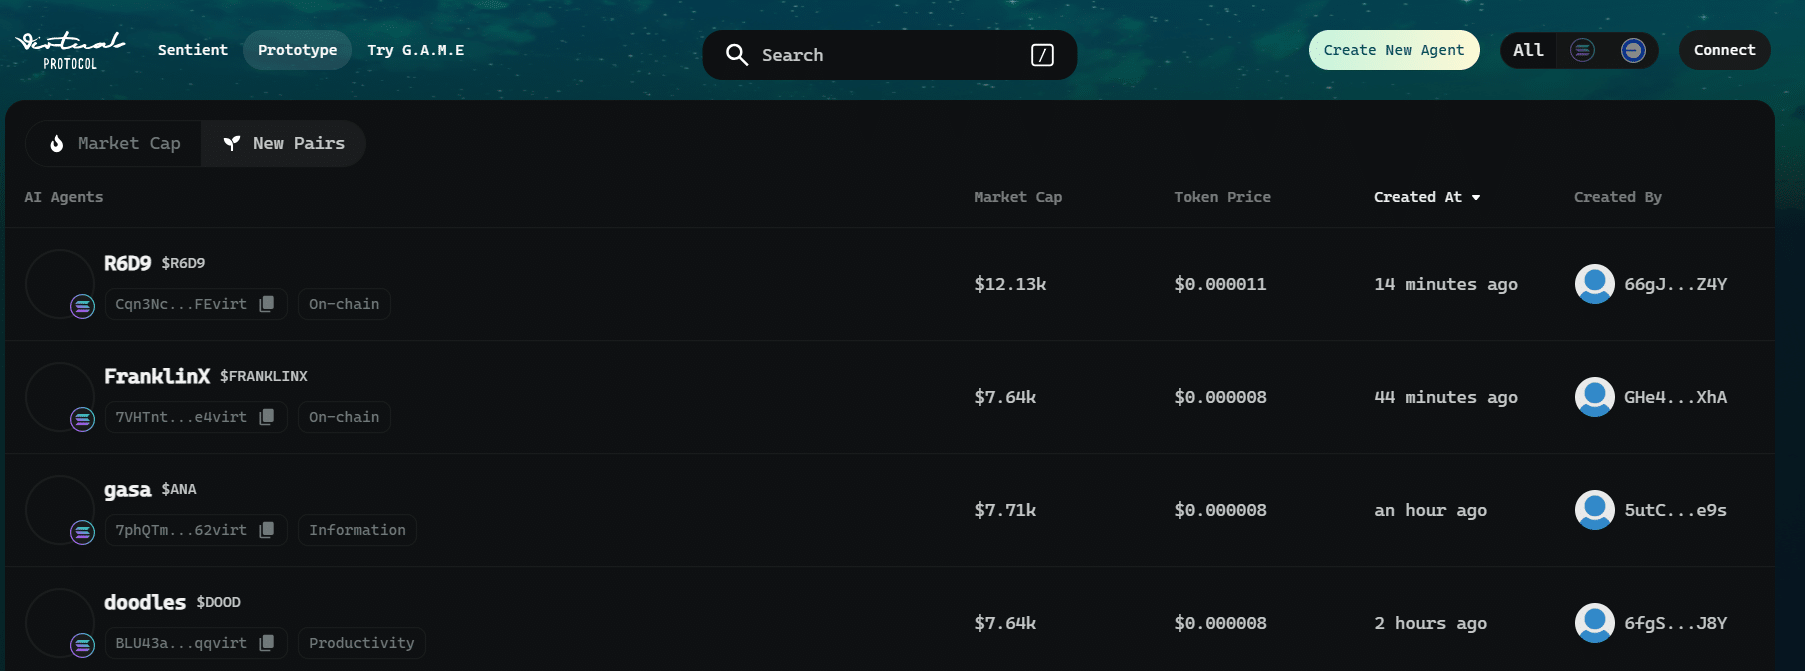Click the $12.13k market cap value
This screenshot has height=671, width=1805.
pyautogui.click(x=1010, y=284)
